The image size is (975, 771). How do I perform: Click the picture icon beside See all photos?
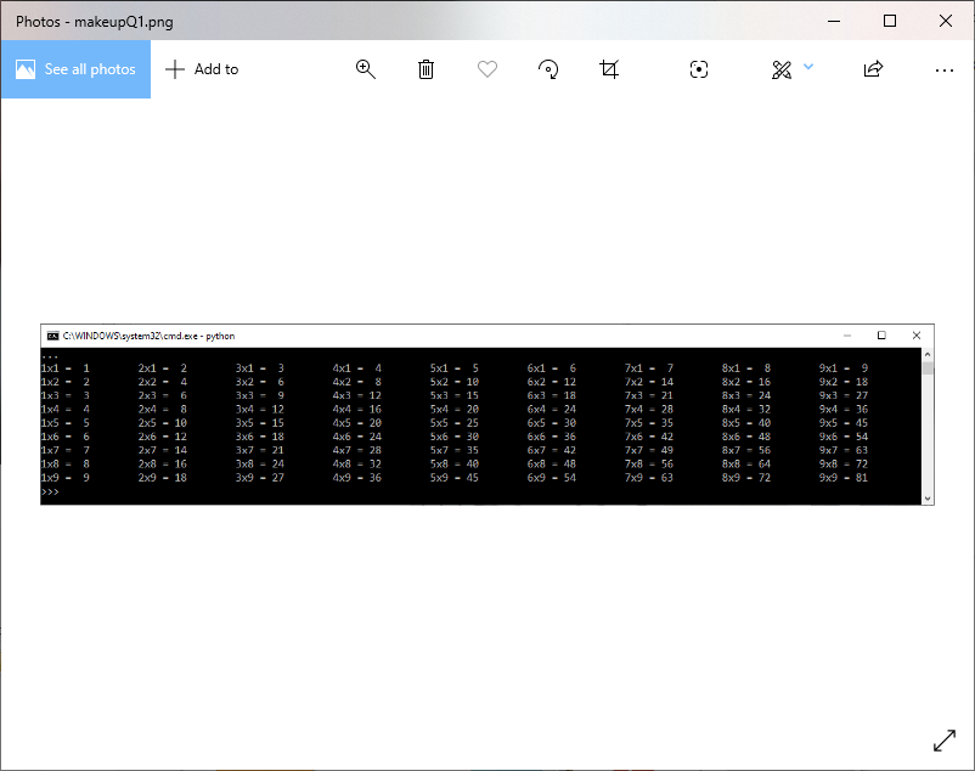[27, 69]
